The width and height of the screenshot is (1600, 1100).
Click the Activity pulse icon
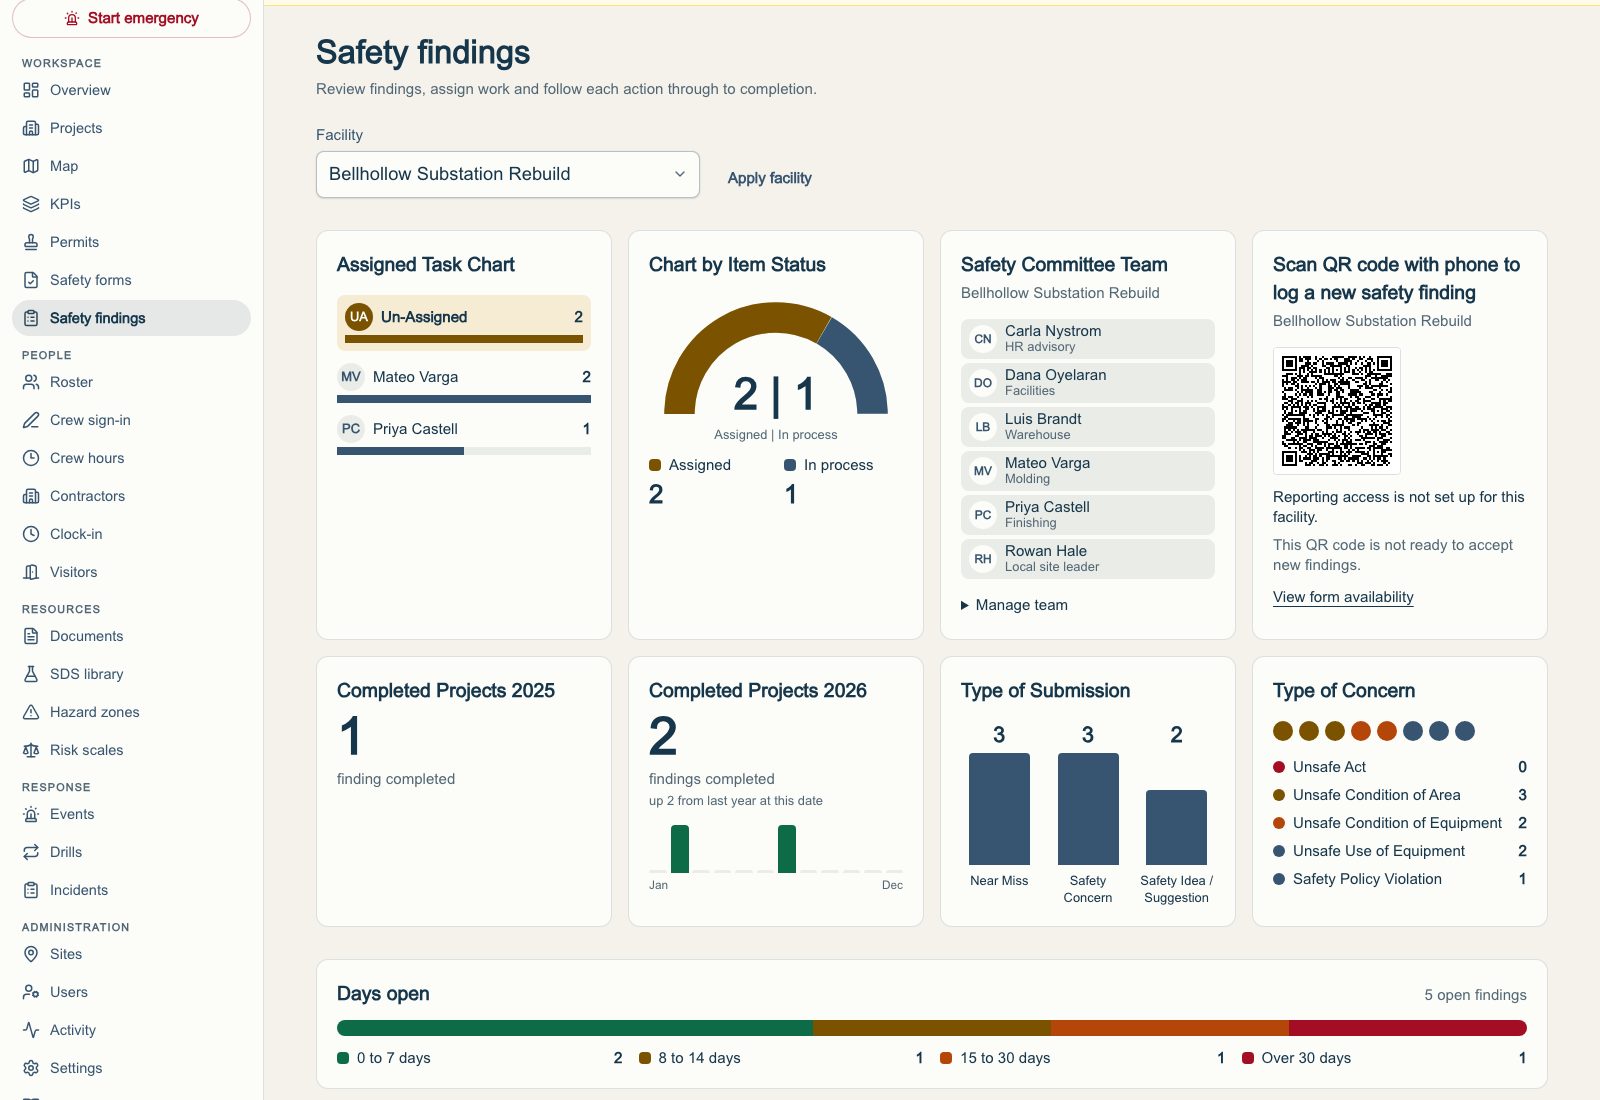(x=31, y=1030)
